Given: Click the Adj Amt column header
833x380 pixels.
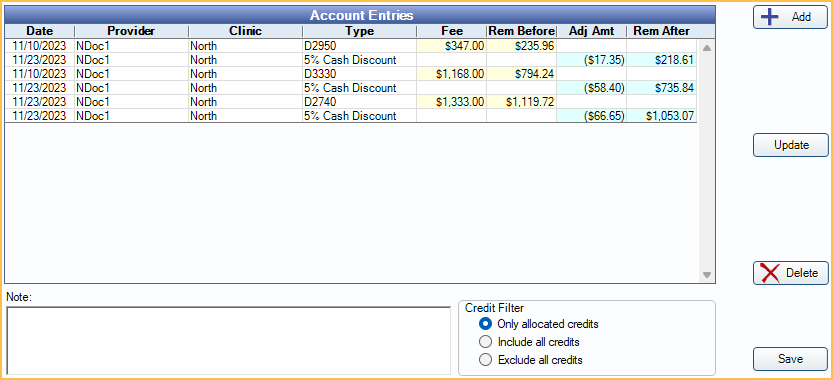Looking at the screenshot, I should [x=591, y=31].
